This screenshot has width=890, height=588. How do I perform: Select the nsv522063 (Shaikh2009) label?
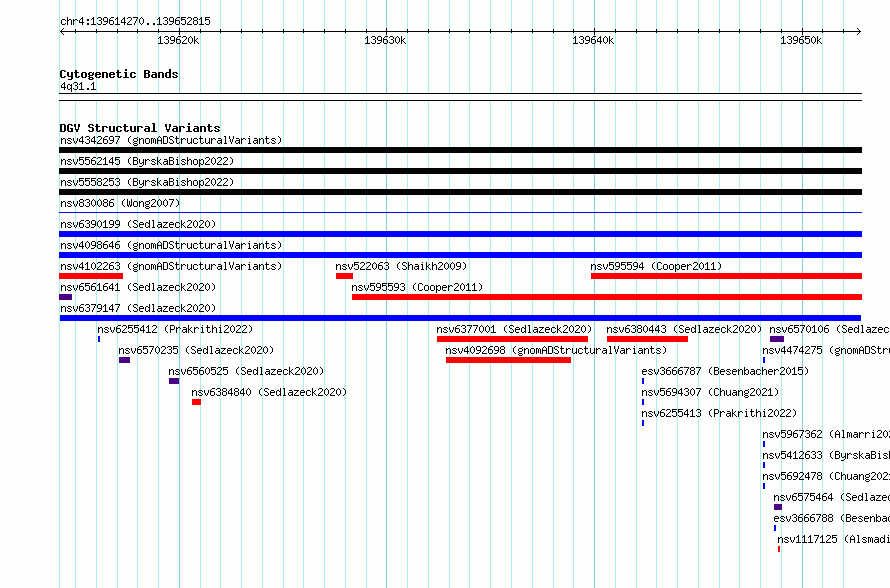[x=401, y=266]
